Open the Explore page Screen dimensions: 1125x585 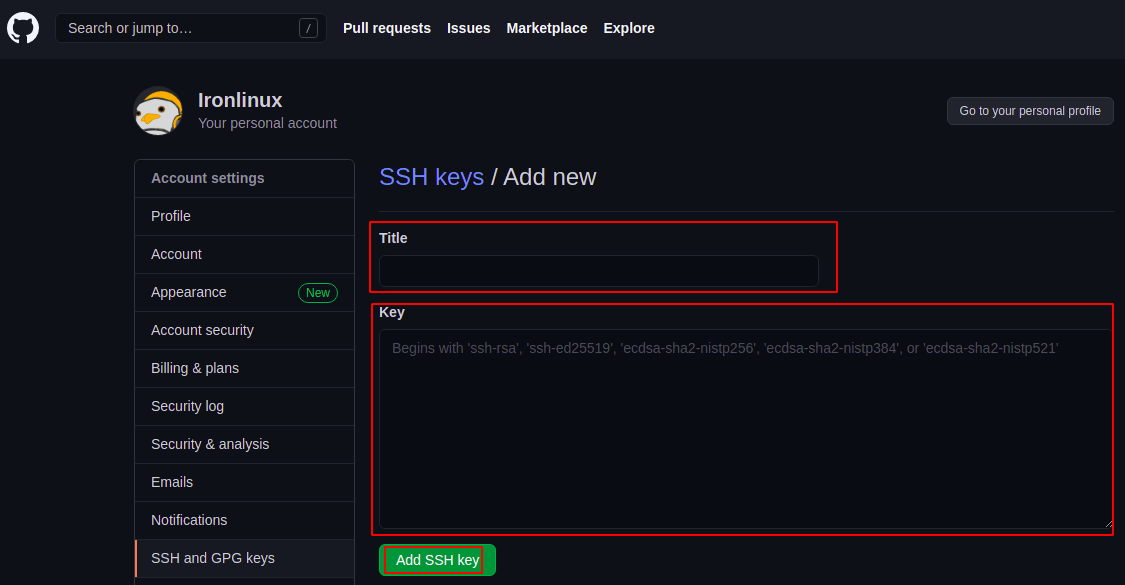629,28
